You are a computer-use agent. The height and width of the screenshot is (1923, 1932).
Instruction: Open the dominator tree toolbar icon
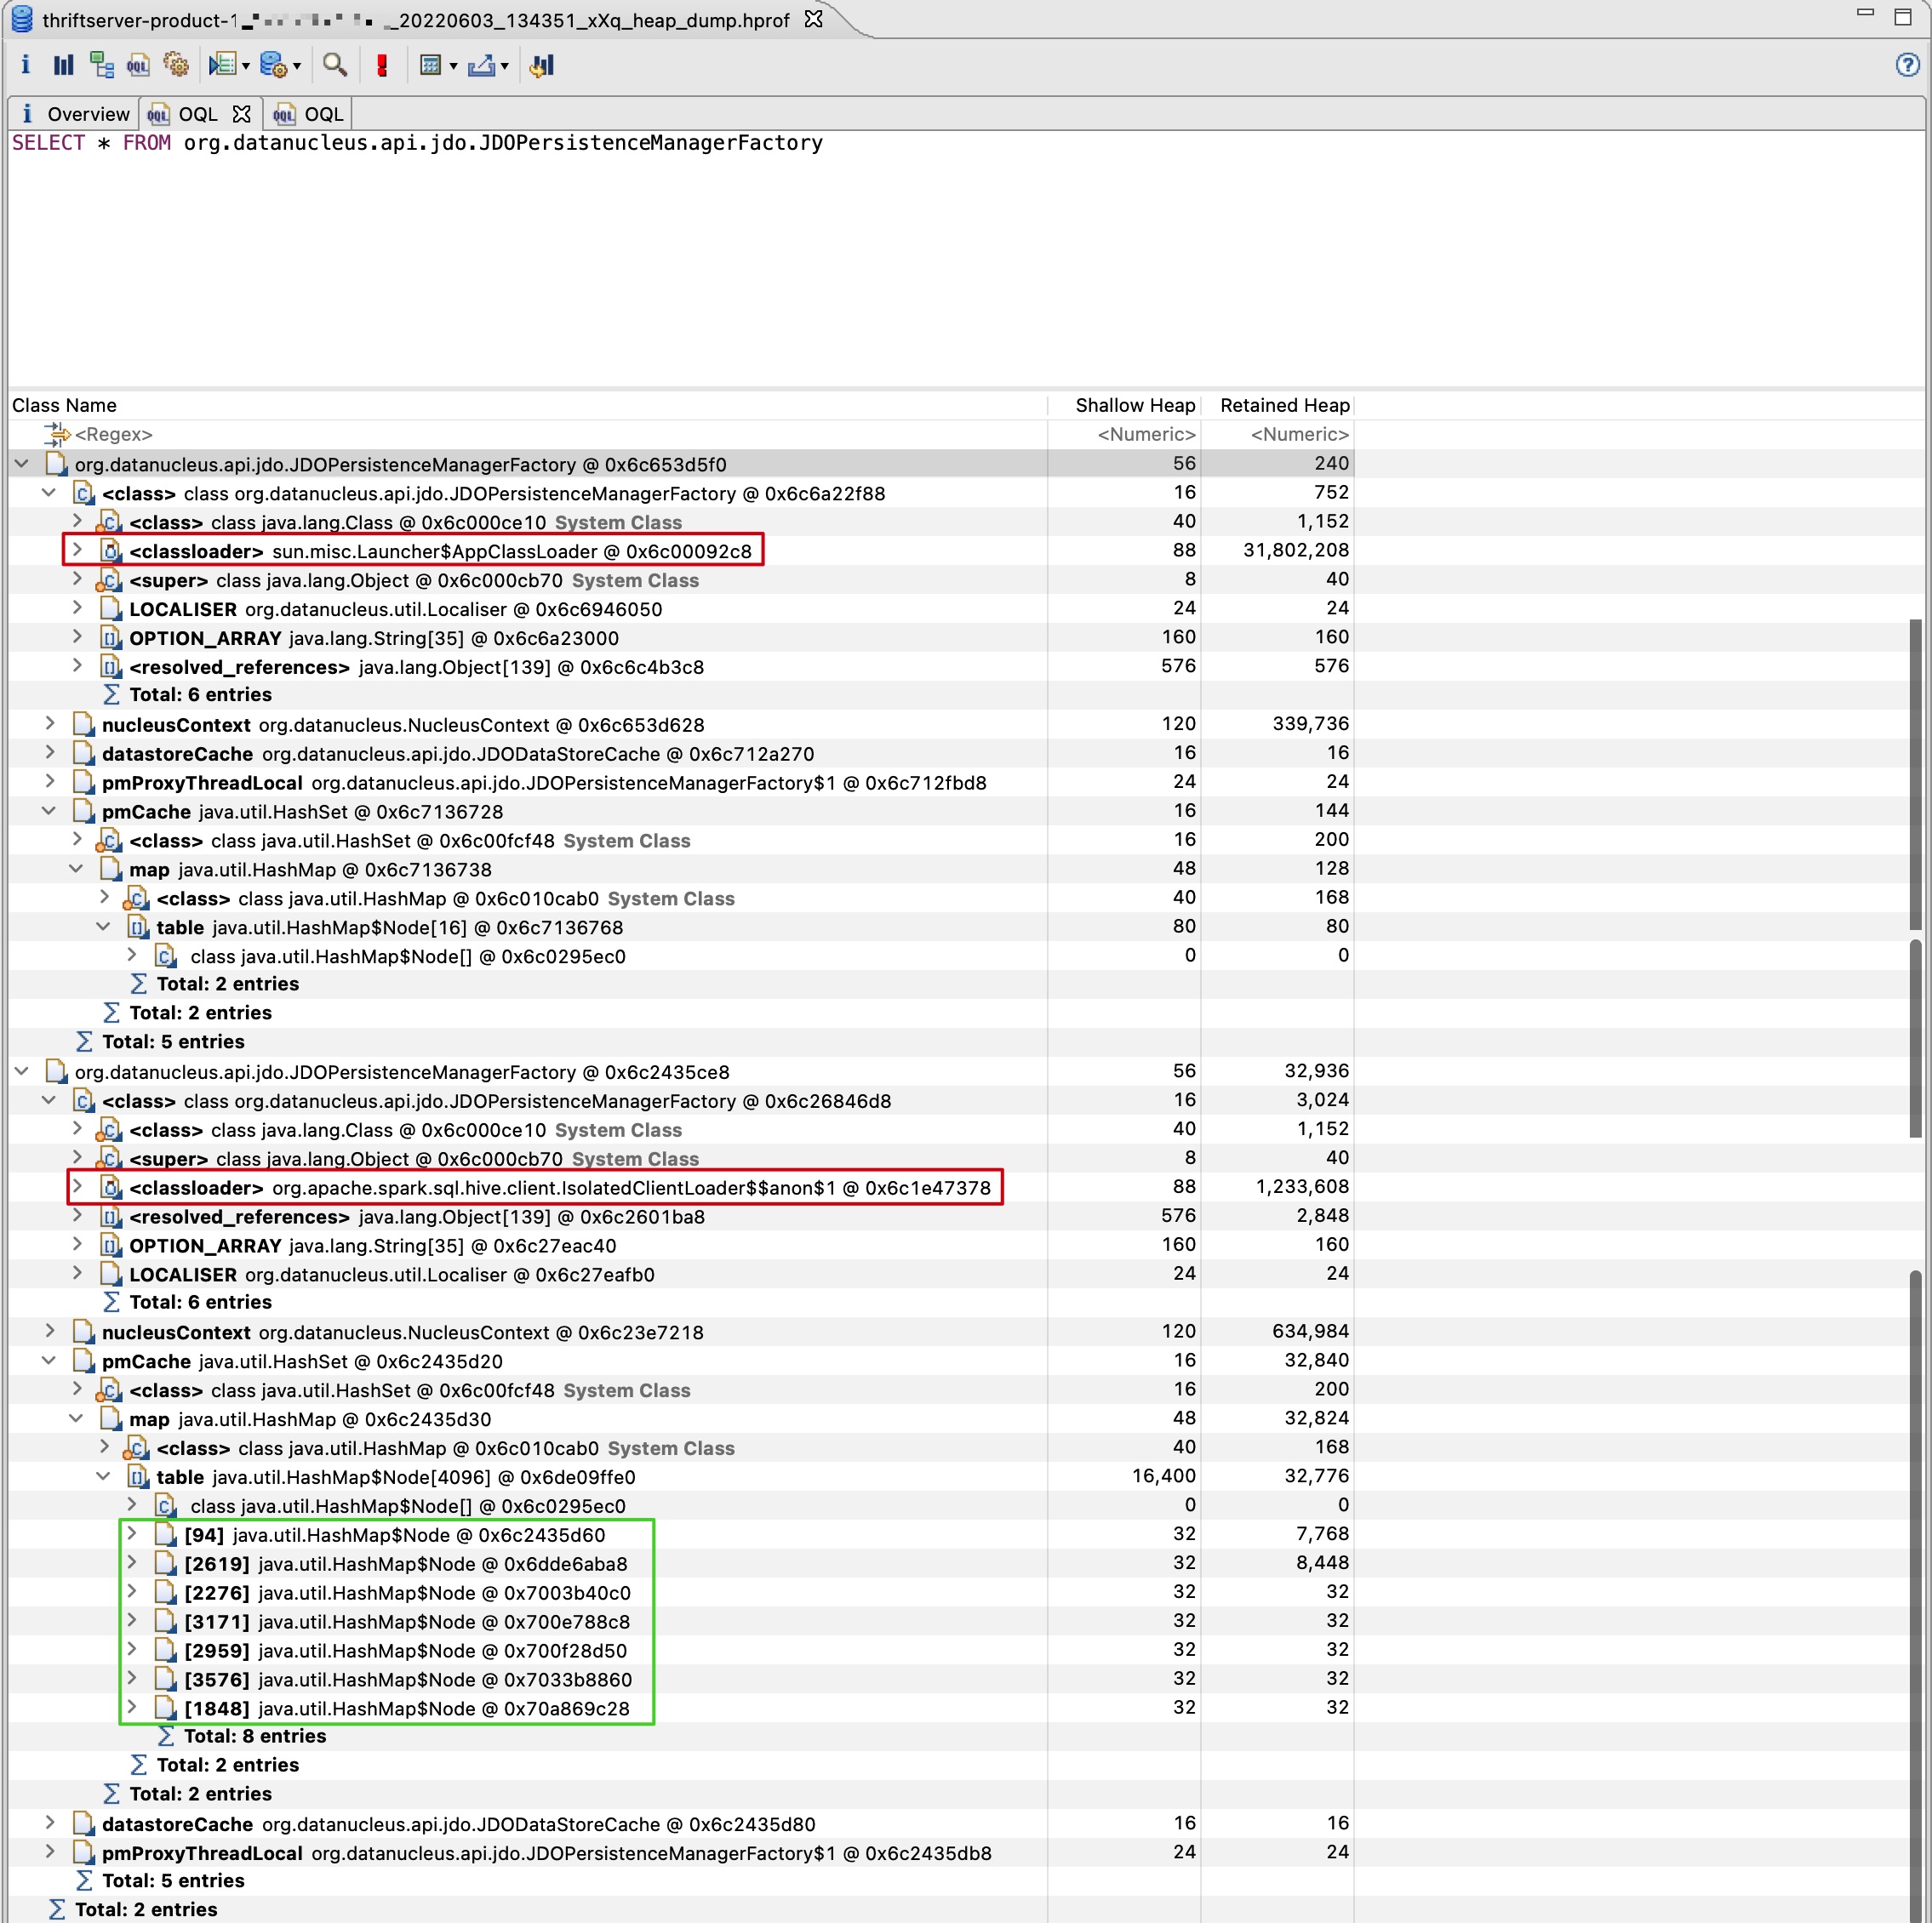(101, 66)
